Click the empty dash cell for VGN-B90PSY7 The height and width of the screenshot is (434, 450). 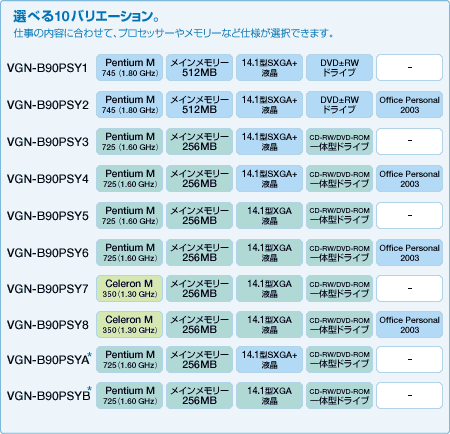tap(409, 289)
